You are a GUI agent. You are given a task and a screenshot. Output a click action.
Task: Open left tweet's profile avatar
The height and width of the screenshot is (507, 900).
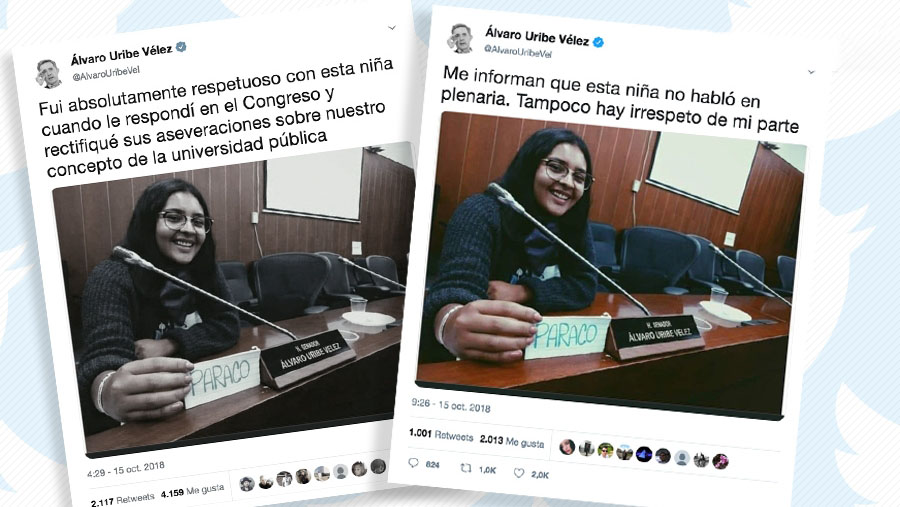click(49, 73)
